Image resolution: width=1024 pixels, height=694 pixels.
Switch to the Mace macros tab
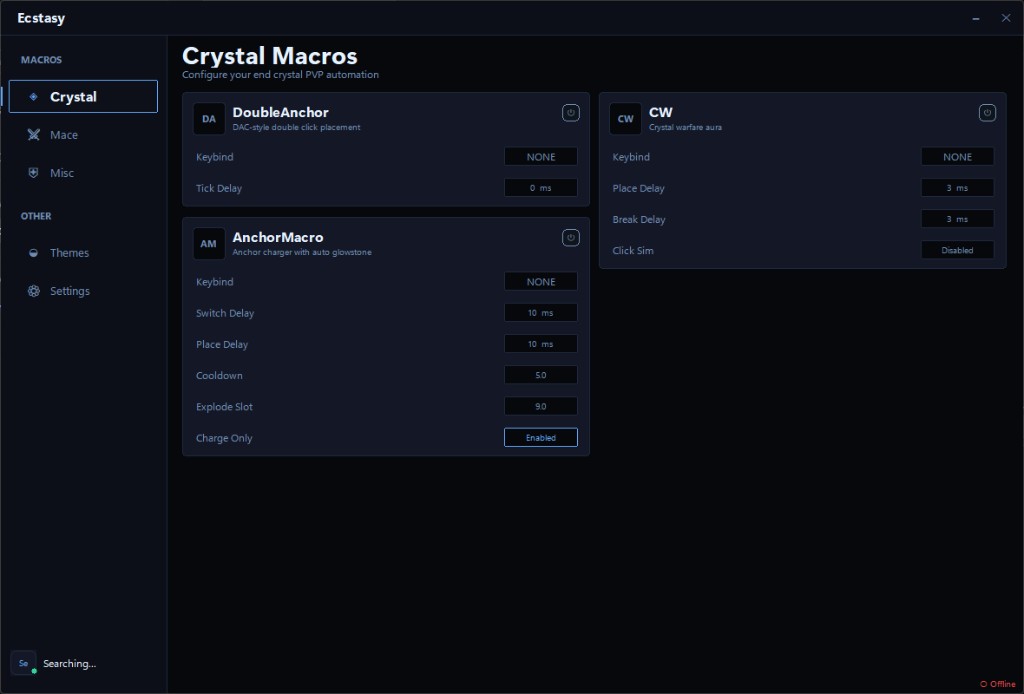click(63, 134)
